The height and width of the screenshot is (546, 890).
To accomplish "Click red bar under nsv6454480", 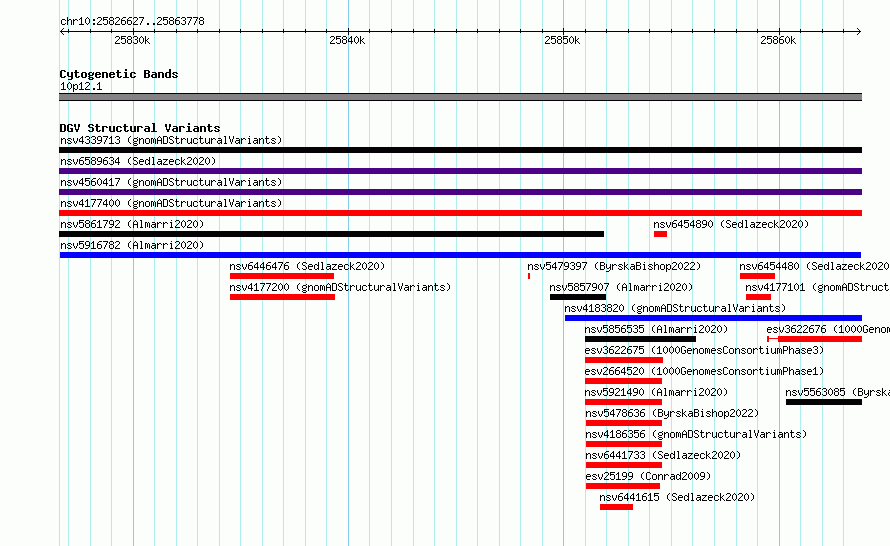I will point(757,276).
